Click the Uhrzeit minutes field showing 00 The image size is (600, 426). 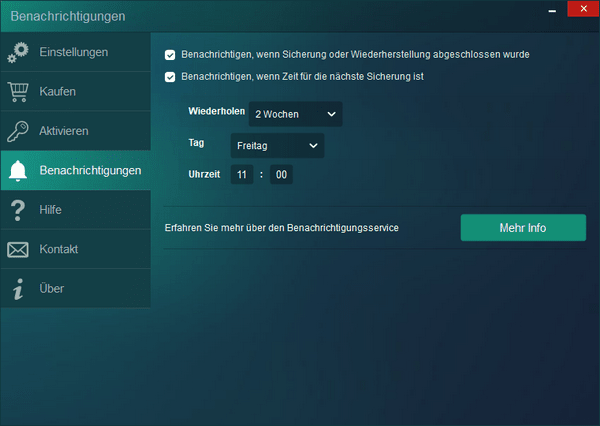coord(281,175)
